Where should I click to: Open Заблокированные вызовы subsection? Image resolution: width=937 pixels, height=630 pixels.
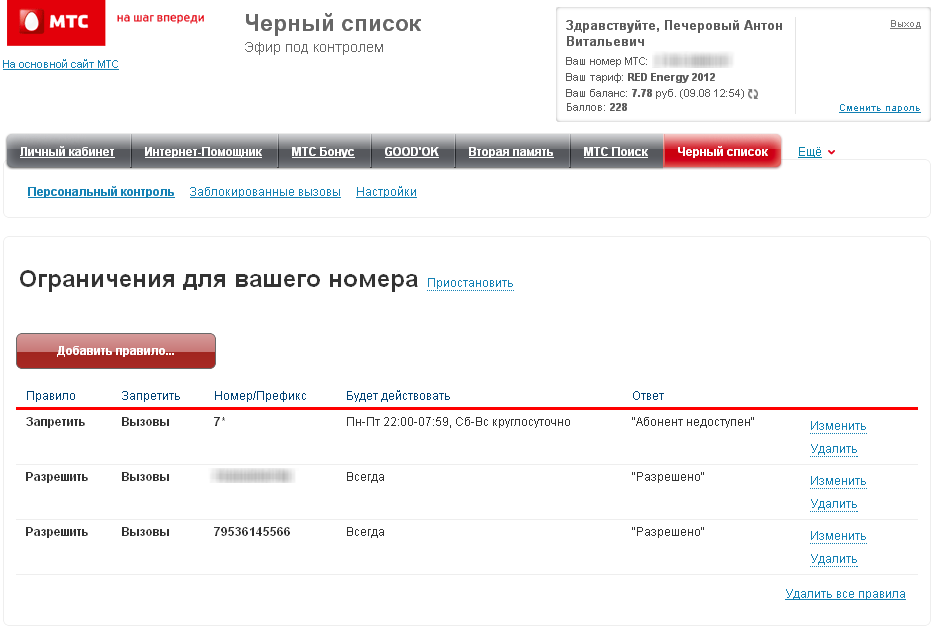pyautogui.click(x=265, y=192)
